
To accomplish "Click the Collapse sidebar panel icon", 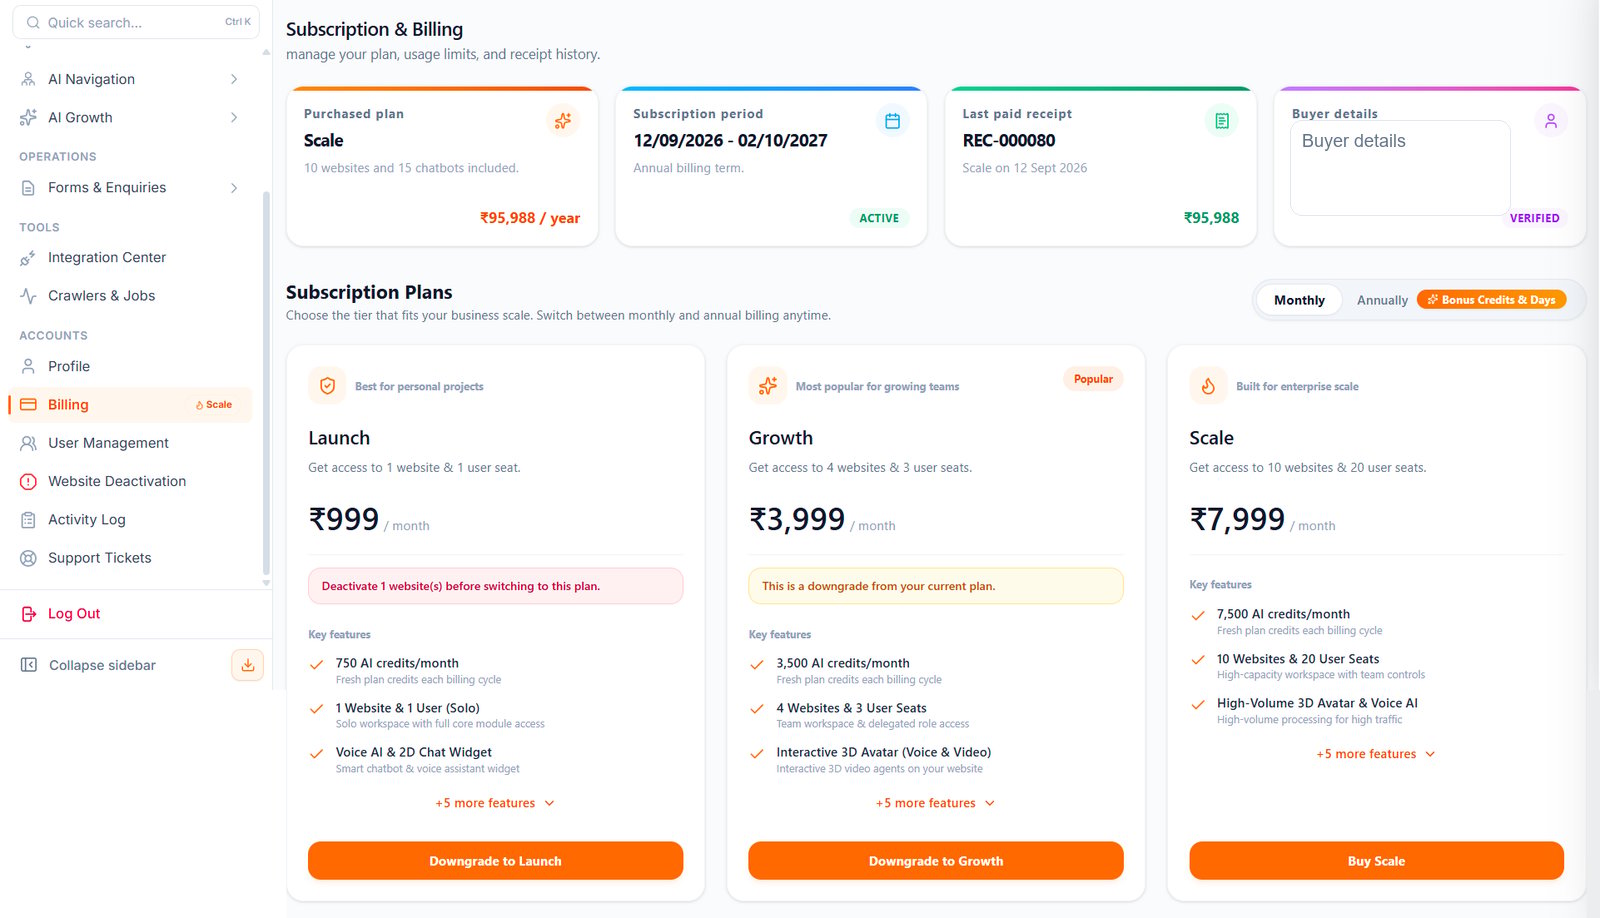I will click(29, 665).
